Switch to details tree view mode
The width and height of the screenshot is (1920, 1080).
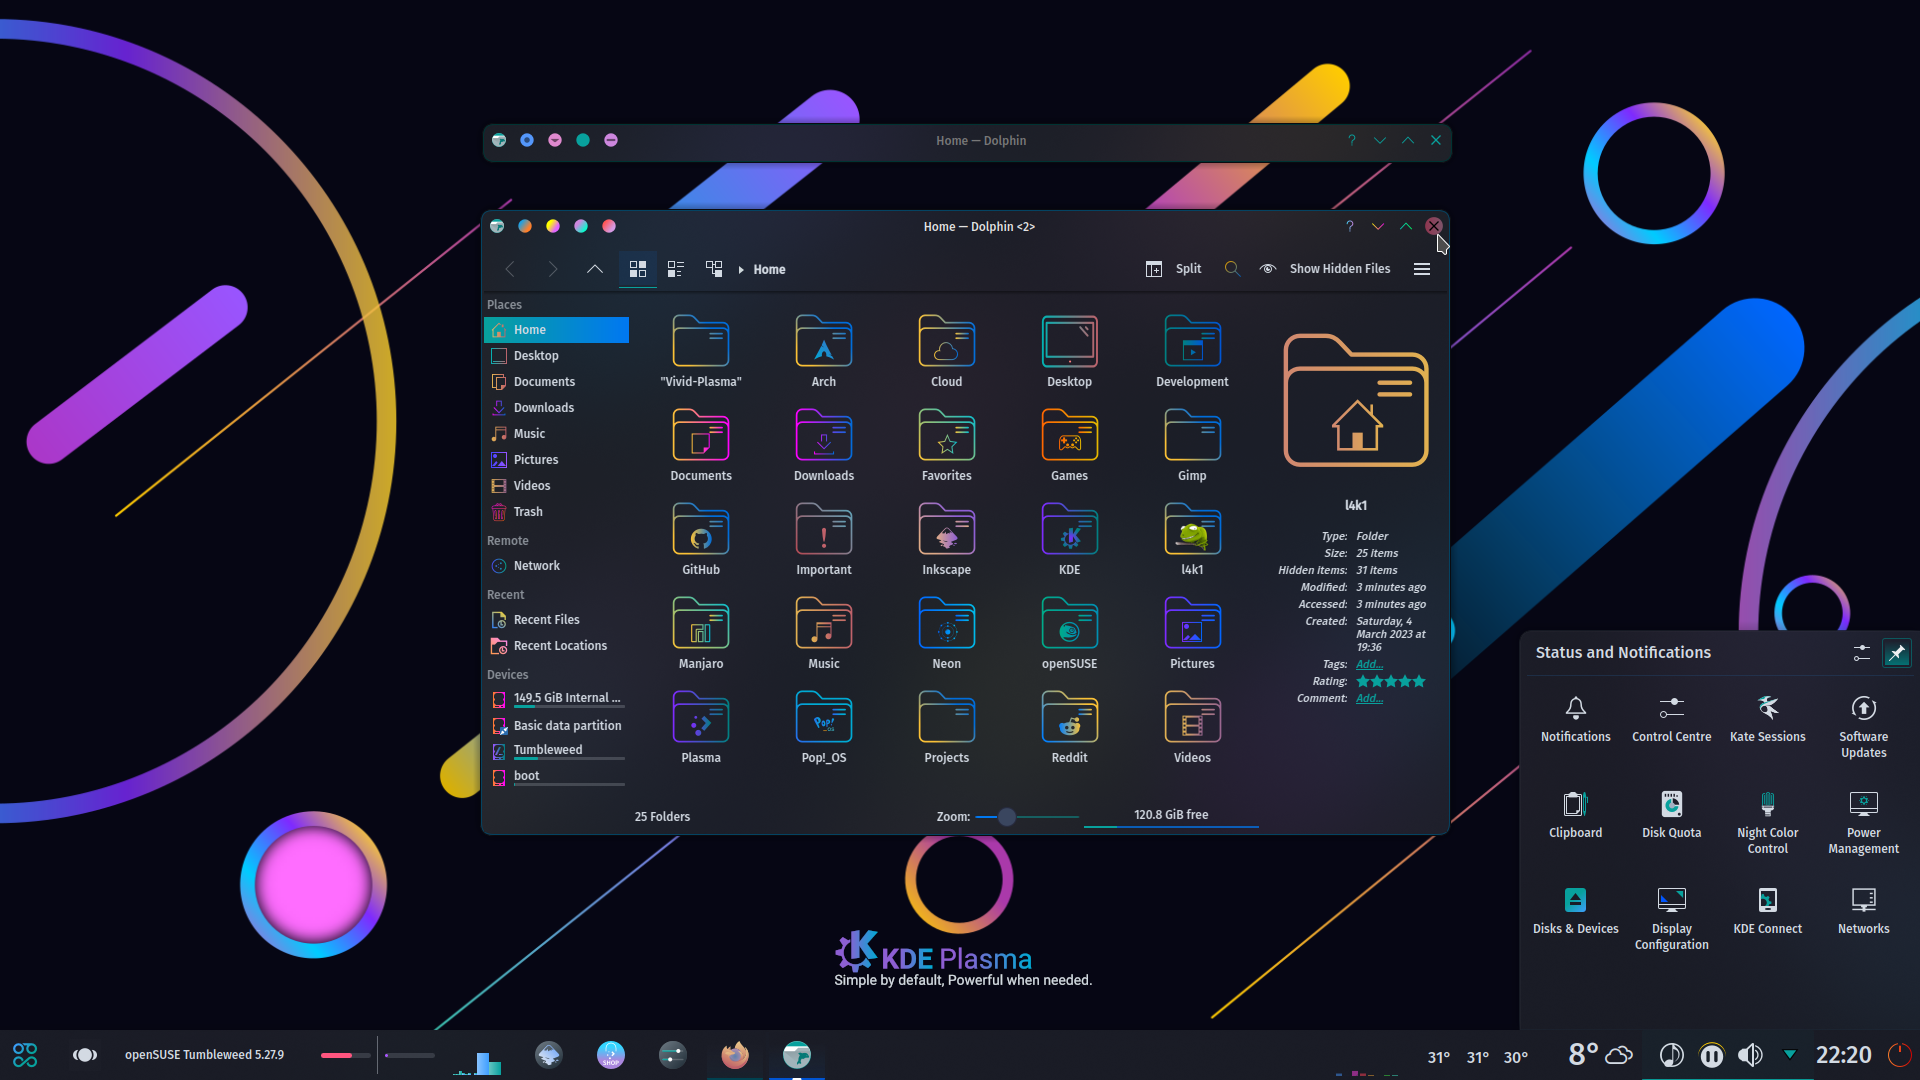coord(714,269)
